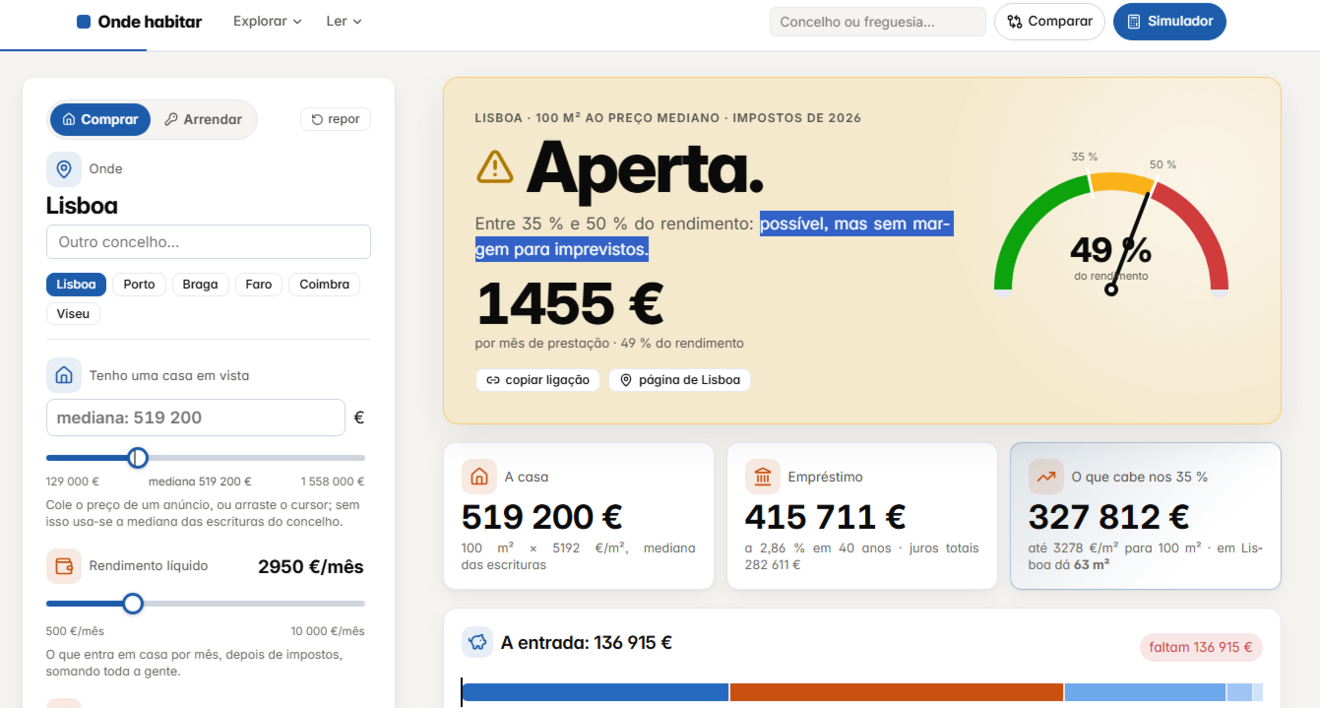Click the 1455 € monthly payment figure

coord(570,304)
